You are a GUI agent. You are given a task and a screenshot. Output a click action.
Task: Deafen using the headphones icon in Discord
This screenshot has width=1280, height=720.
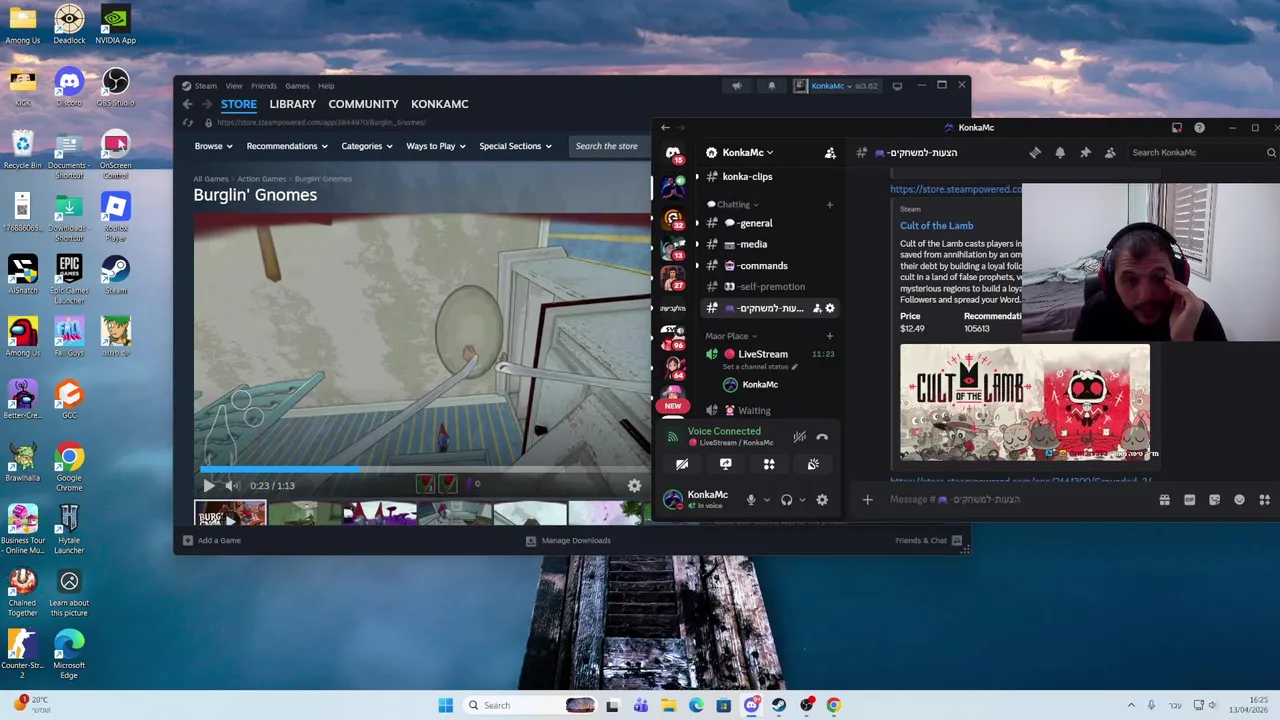(787, 500)
